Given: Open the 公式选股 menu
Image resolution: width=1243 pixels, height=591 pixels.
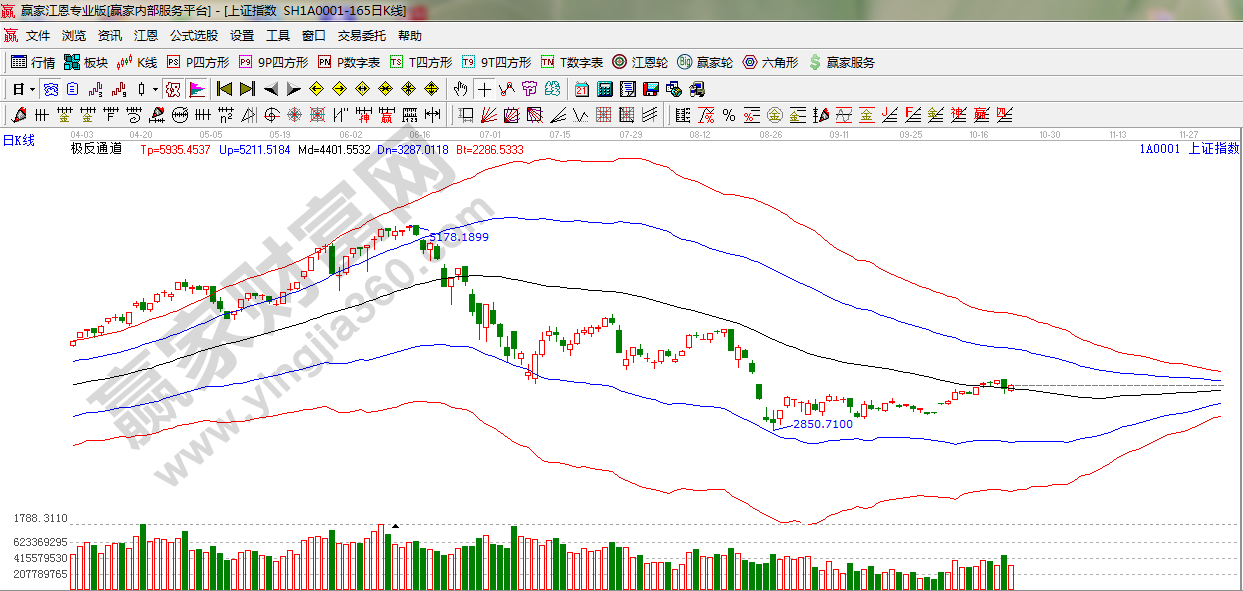Looking at the screenshot, I should tap(193, 36).
